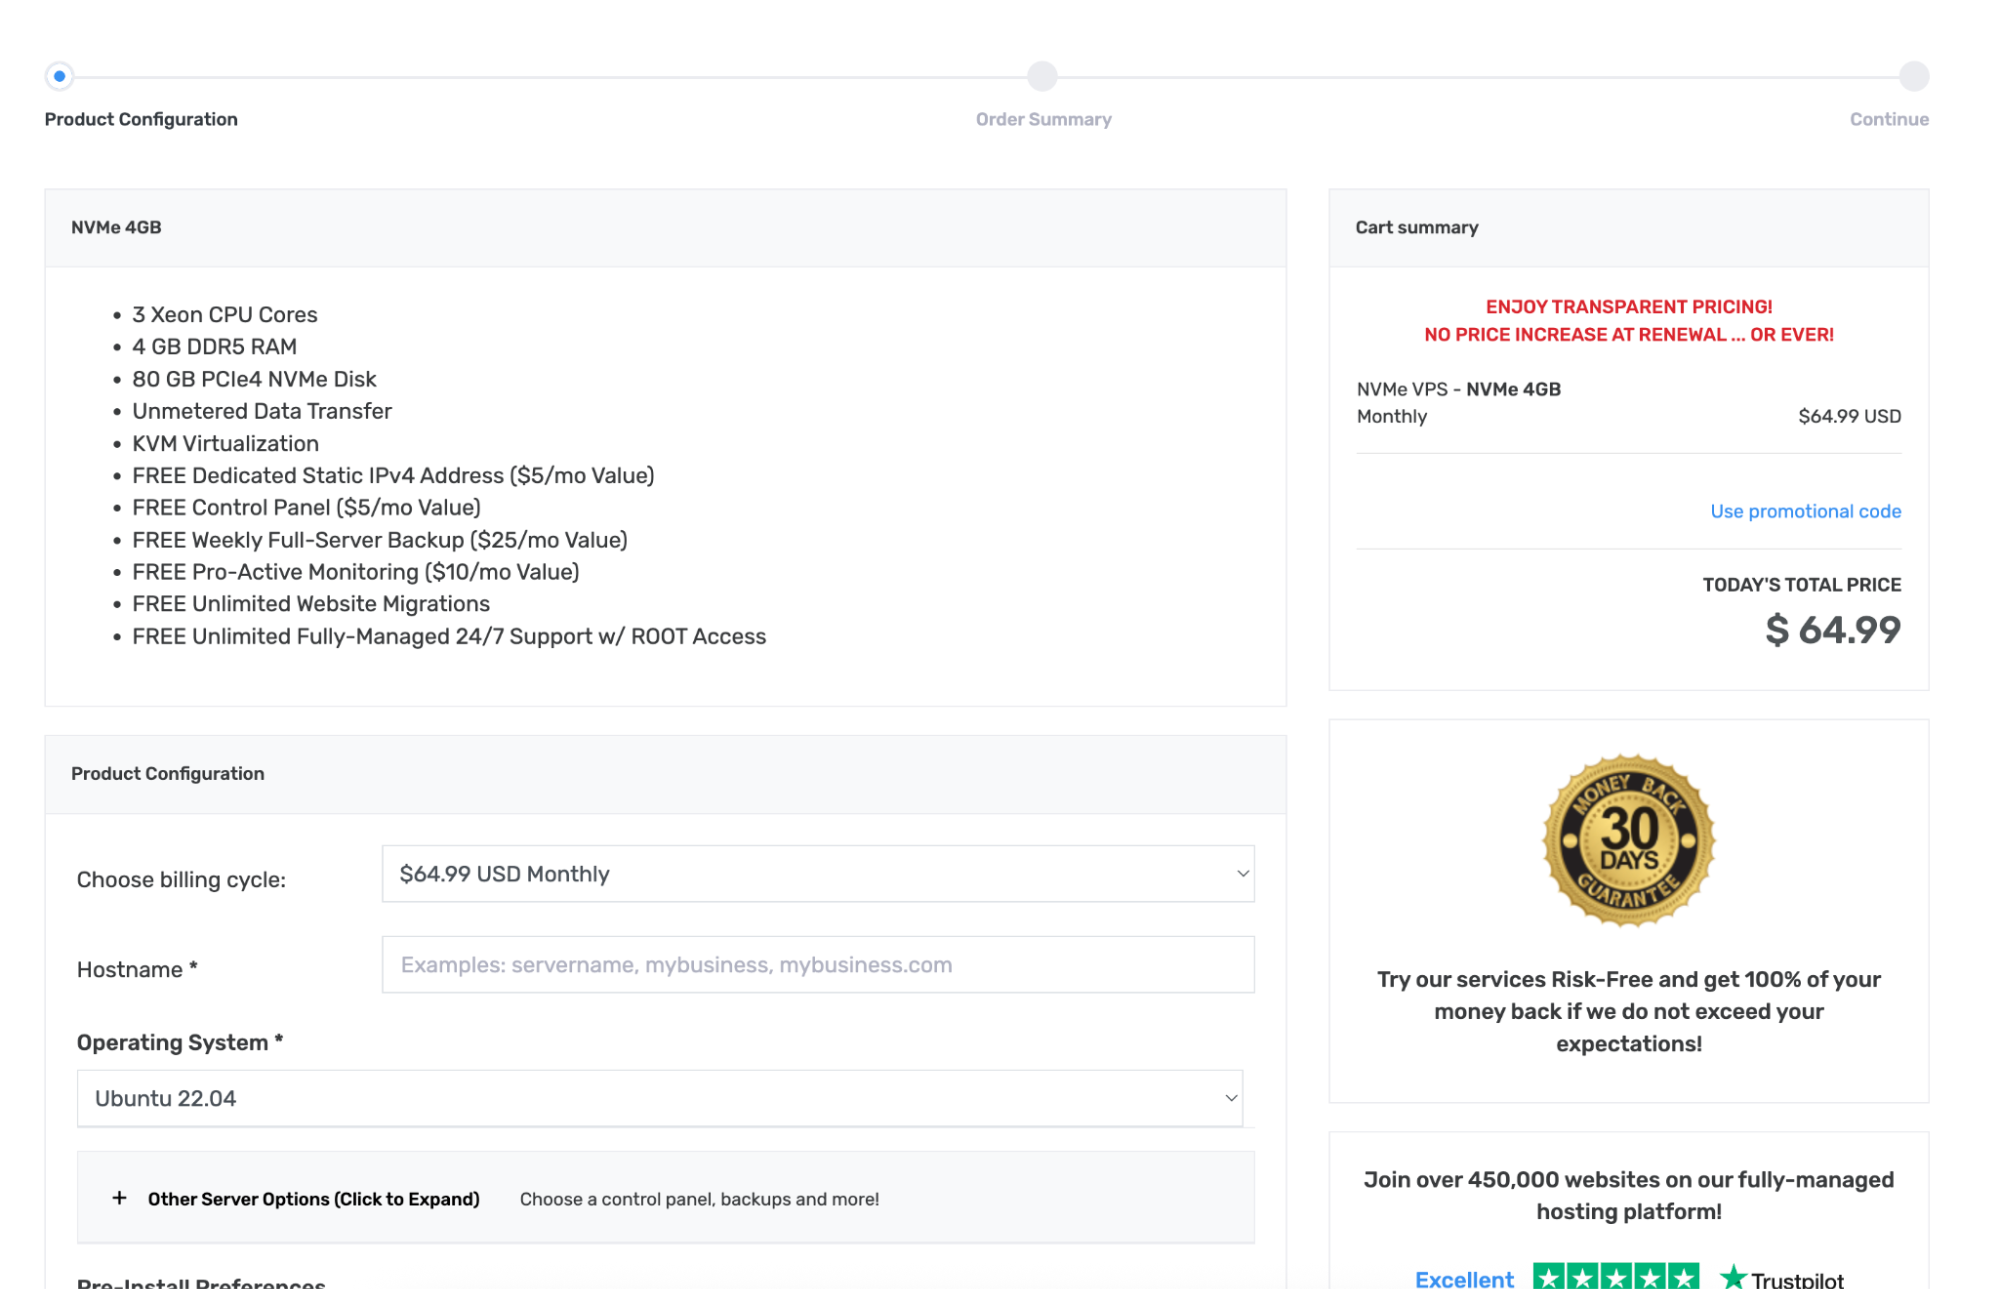Screen dimensions: 1999x1290
Task: Click 'Unmetered Data Transfer' feature line
Action: coord(262,411)
